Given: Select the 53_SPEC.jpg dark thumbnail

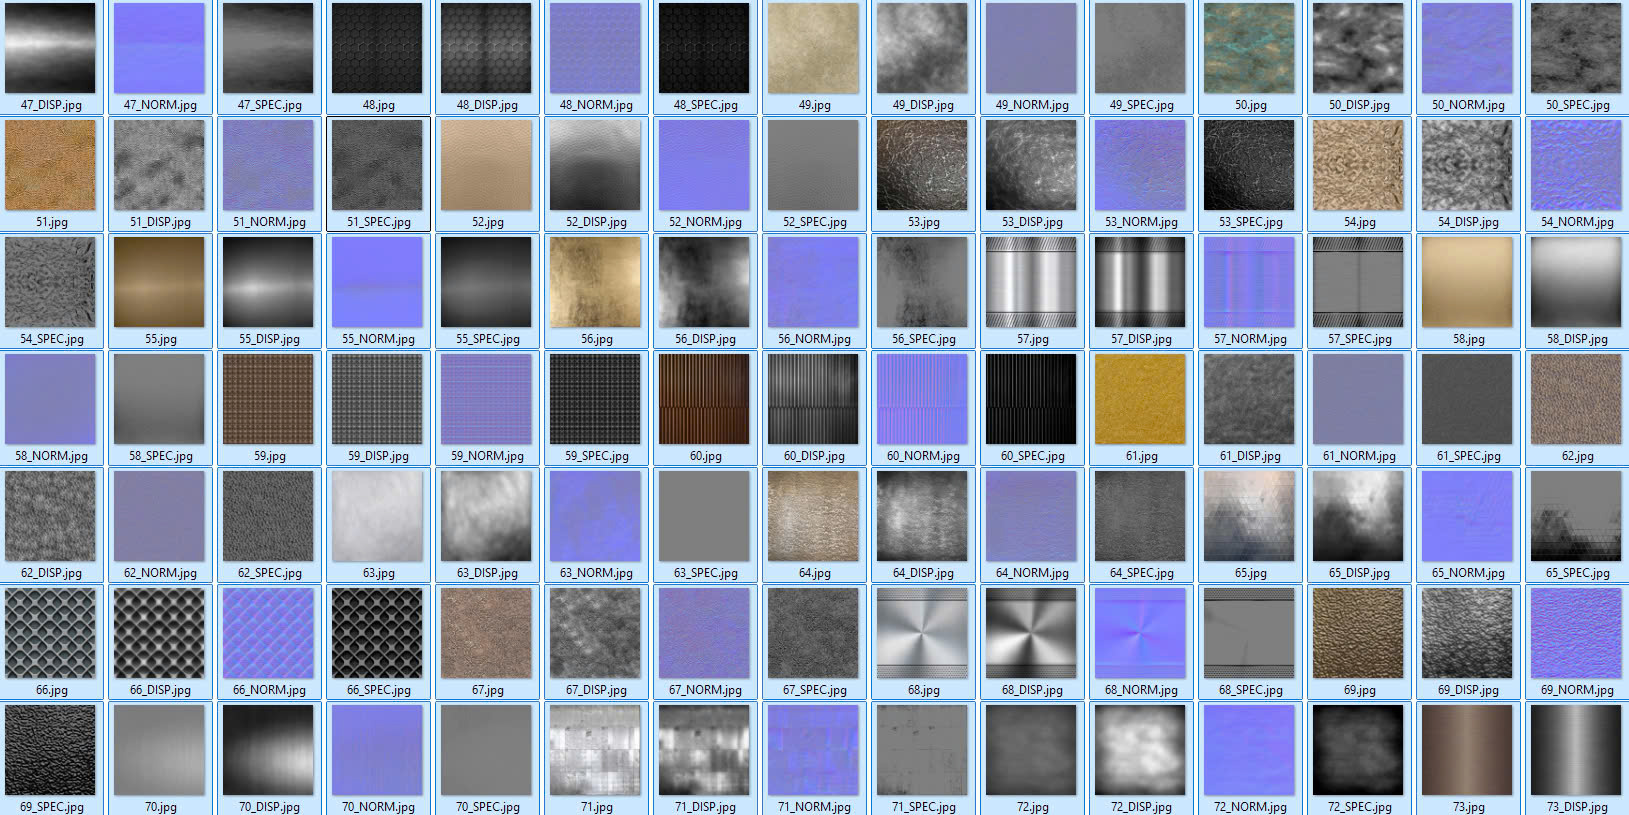Looking at the screenshot, I should click(x=1249, y=165).
